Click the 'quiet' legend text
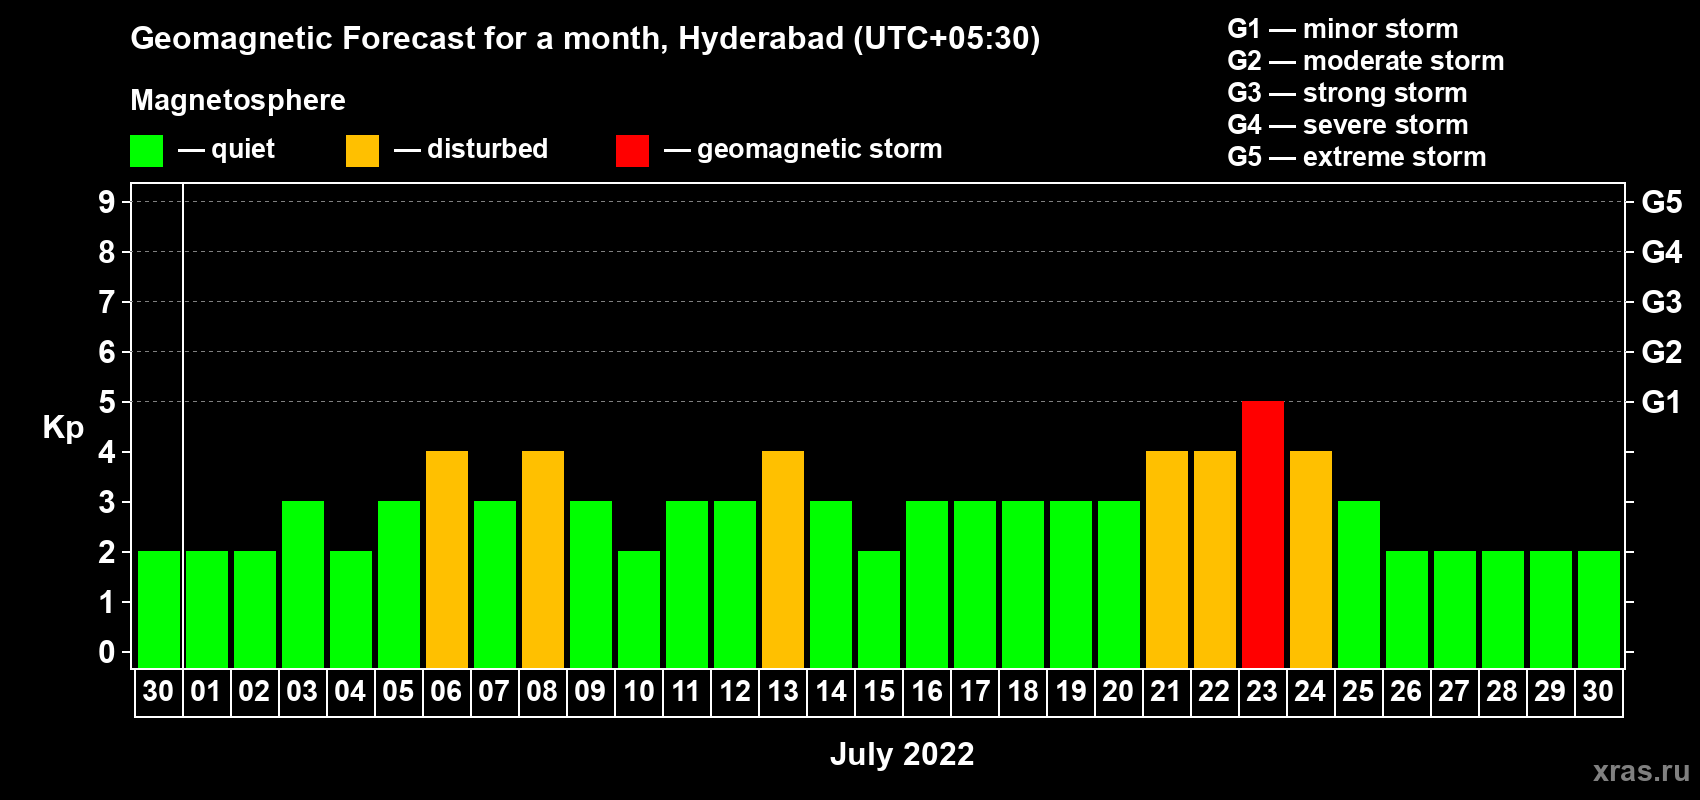This screenshot has height=800, width=1700. [x=243, y=150]
